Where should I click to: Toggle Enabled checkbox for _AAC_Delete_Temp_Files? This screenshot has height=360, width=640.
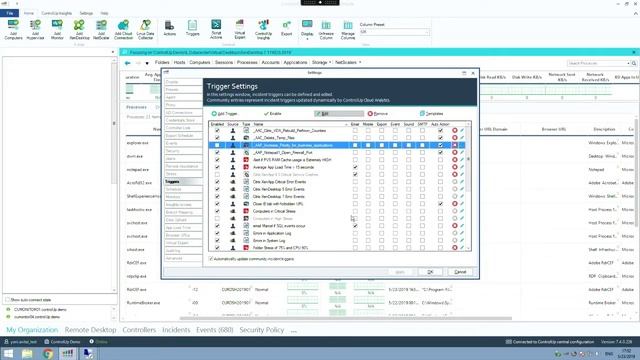click(x=217, y=138)
